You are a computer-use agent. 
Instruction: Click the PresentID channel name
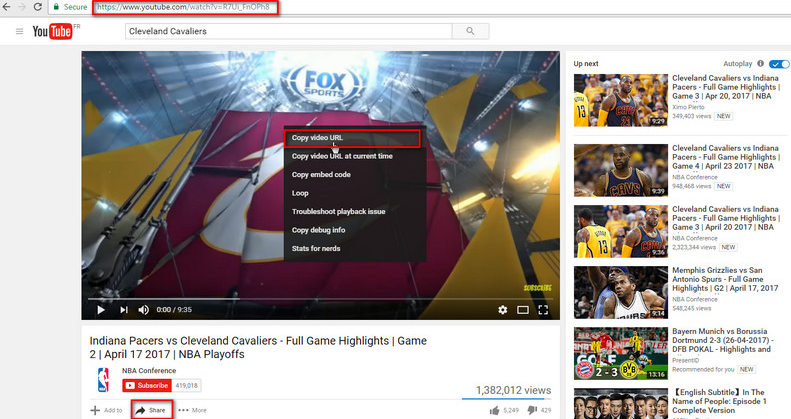coord(686,360)
